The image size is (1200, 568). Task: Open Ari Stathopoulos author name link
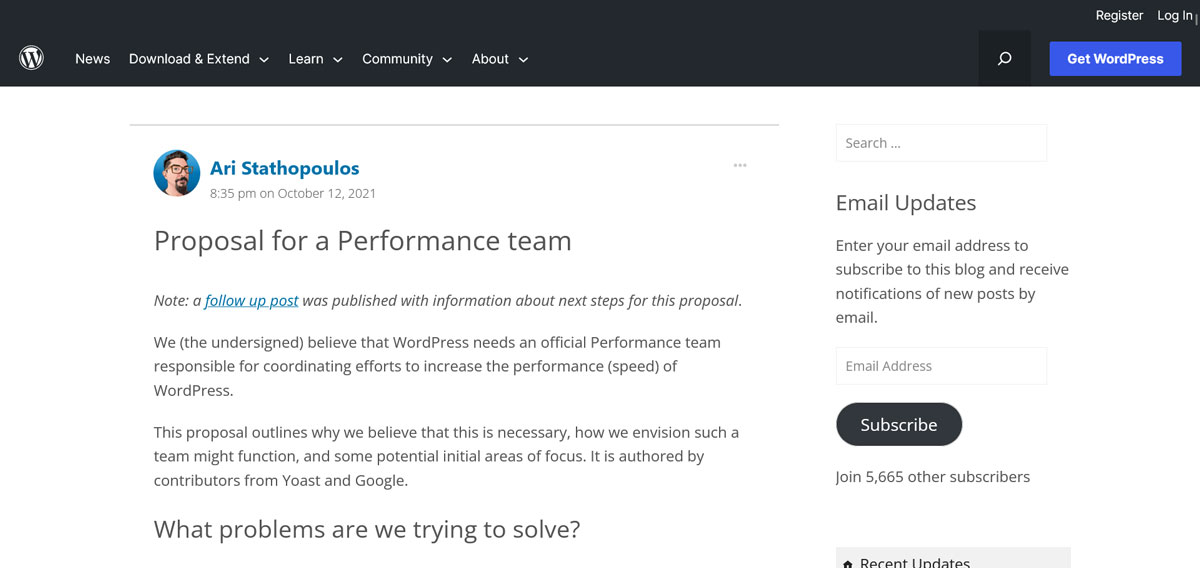click(x=284, y=168)
